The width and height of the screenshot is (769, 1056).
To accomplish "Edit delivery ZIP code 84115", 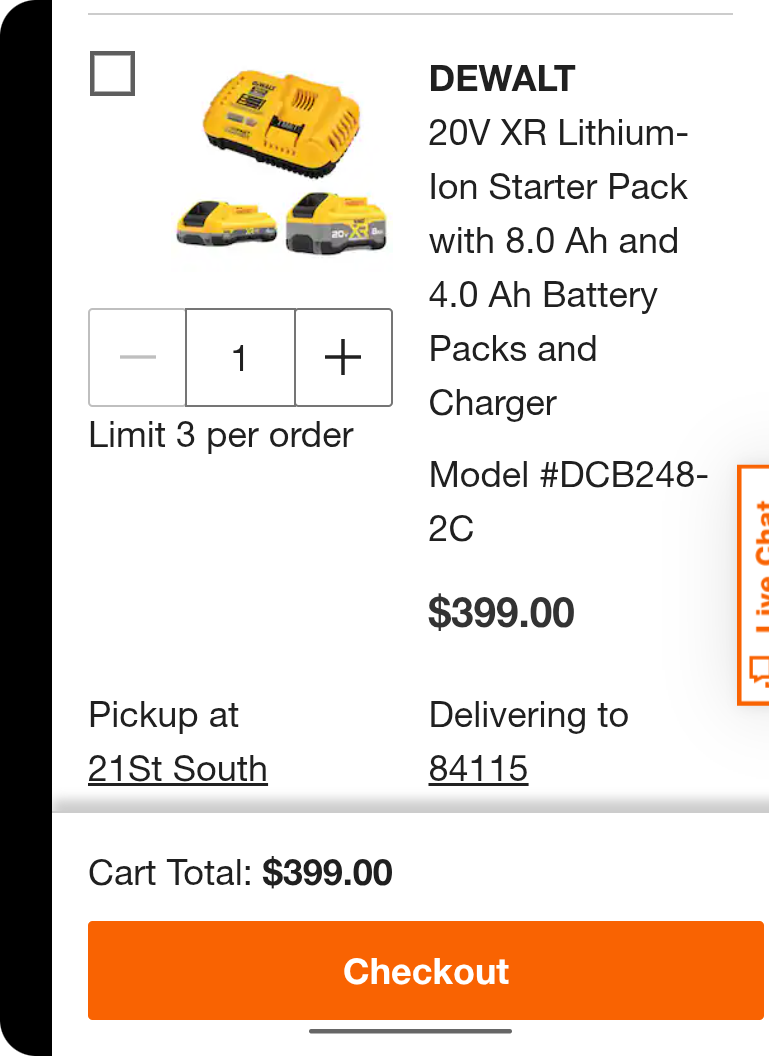I will (x=478, y=769).
